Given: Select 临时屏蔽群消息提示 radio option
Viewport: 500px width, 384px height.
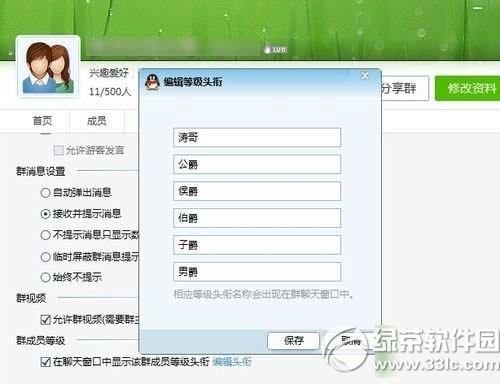Looking at the screenshot, I should [x=45, y=257].
